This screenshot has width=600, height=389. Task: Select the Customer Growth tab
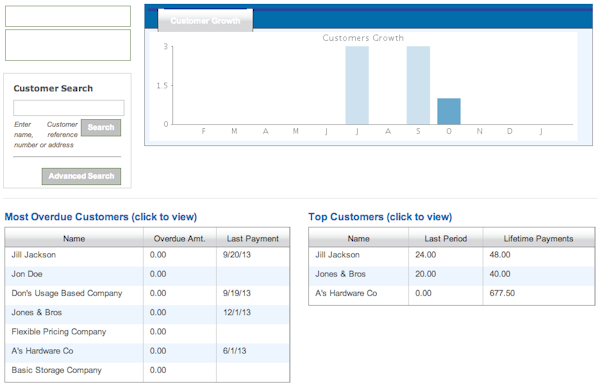pos(205,20)
